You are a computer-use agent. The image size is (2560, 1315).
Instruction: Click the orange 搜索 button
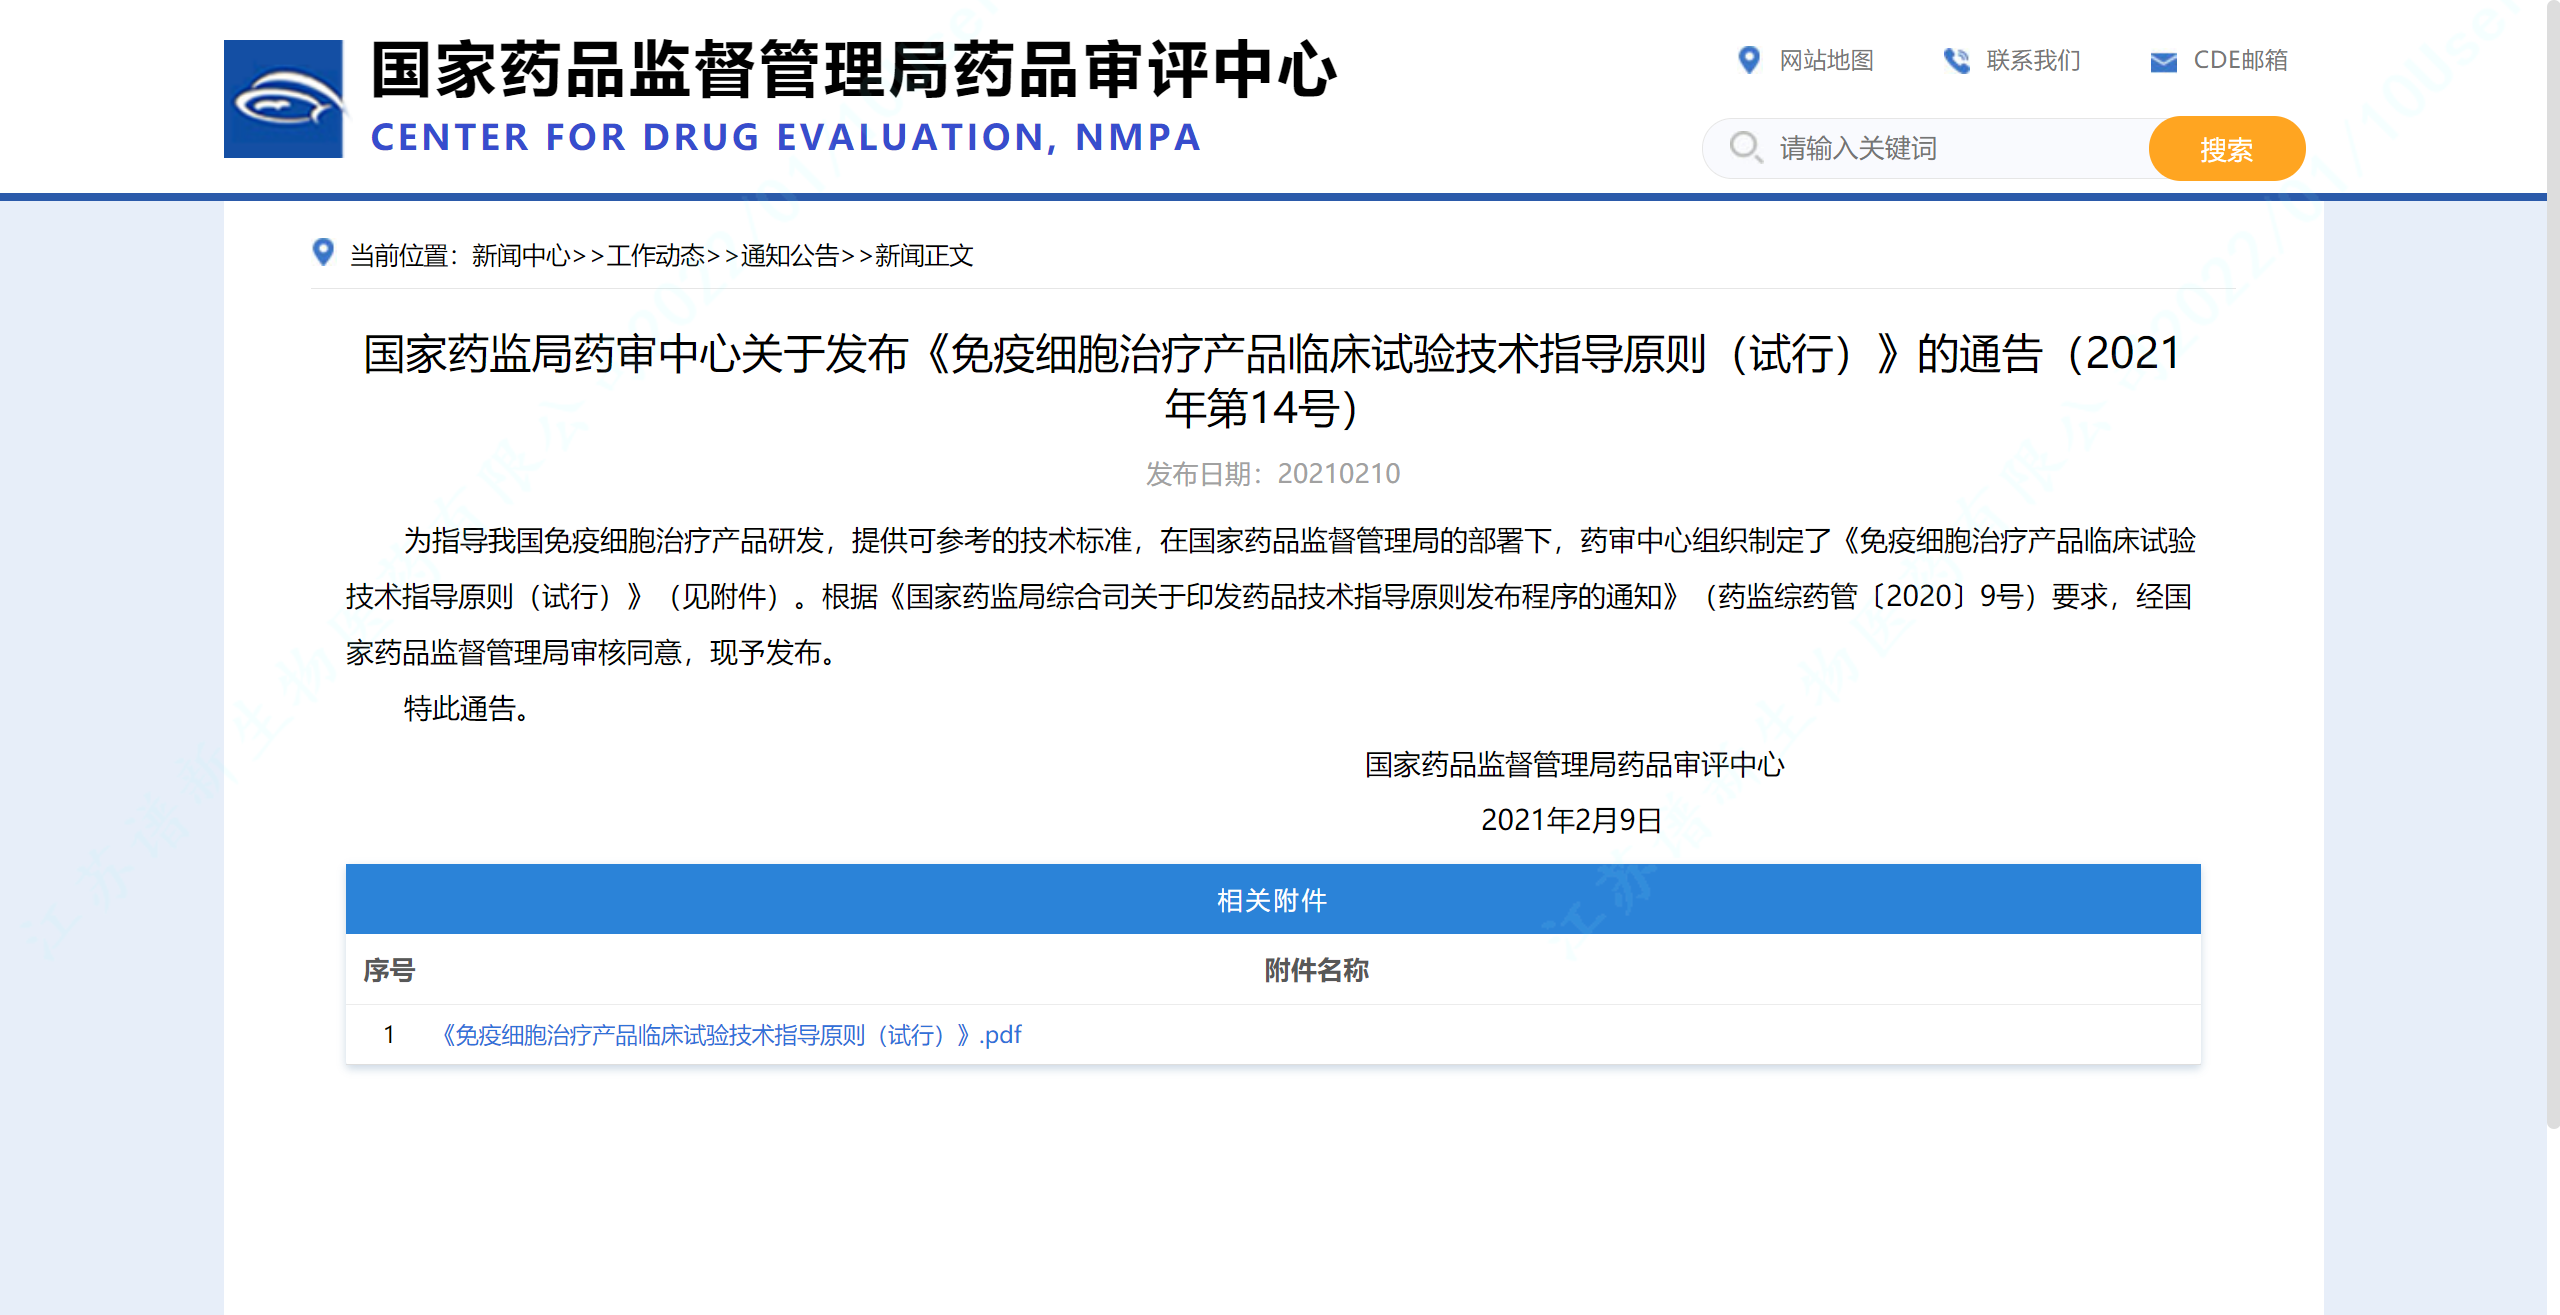click(2227, 149)
